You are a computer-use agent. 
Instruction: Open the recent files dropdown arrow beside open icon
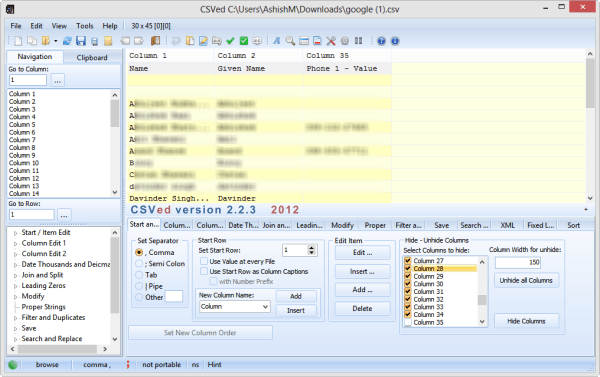pos(55,41)
